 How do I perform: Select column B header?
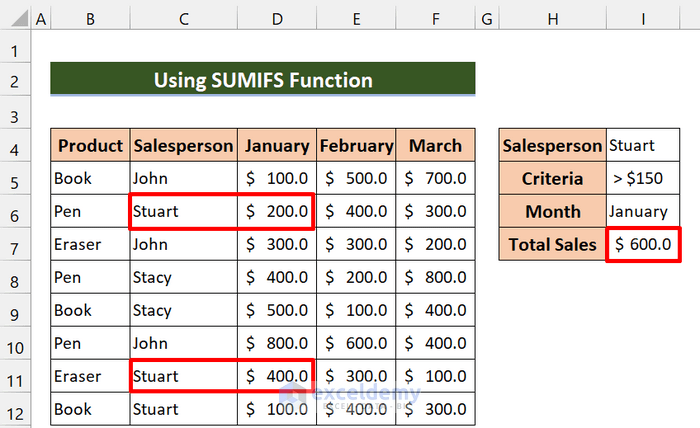click(x=91, y=19)
